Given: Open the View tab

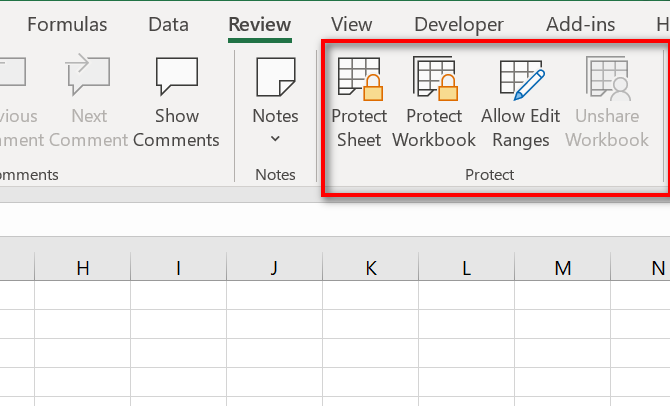Looking at the screenshot, I should 351,24.
